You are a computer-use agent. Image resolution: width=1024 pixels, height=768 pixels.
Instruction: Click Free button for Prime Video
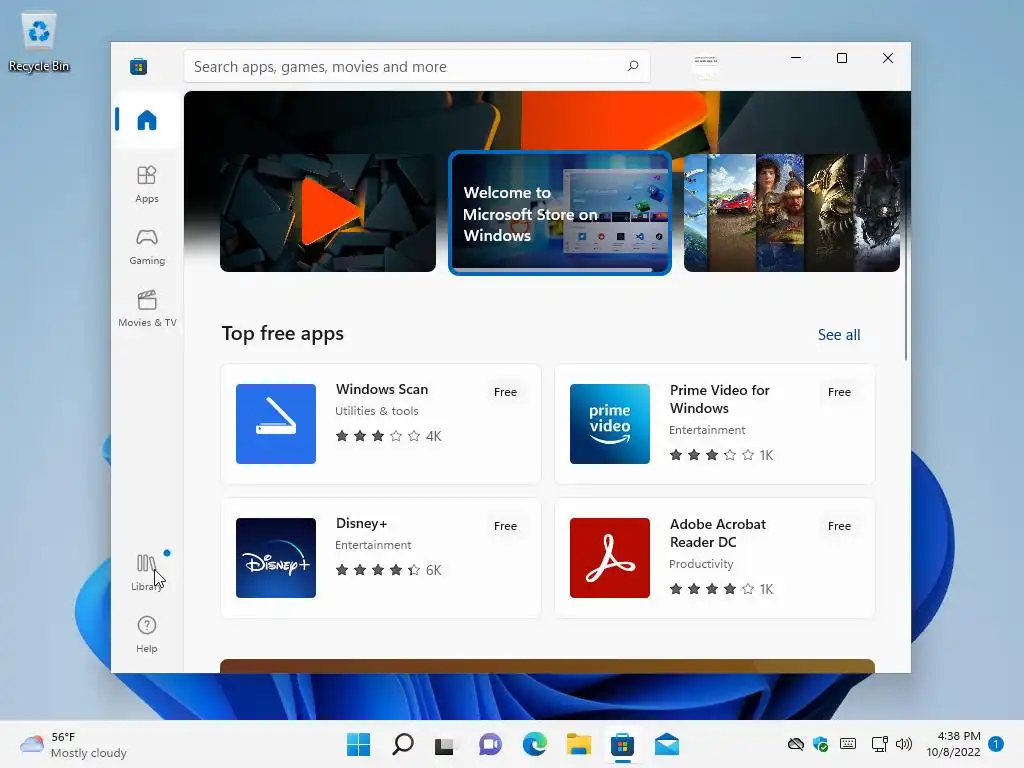[839, 392]
